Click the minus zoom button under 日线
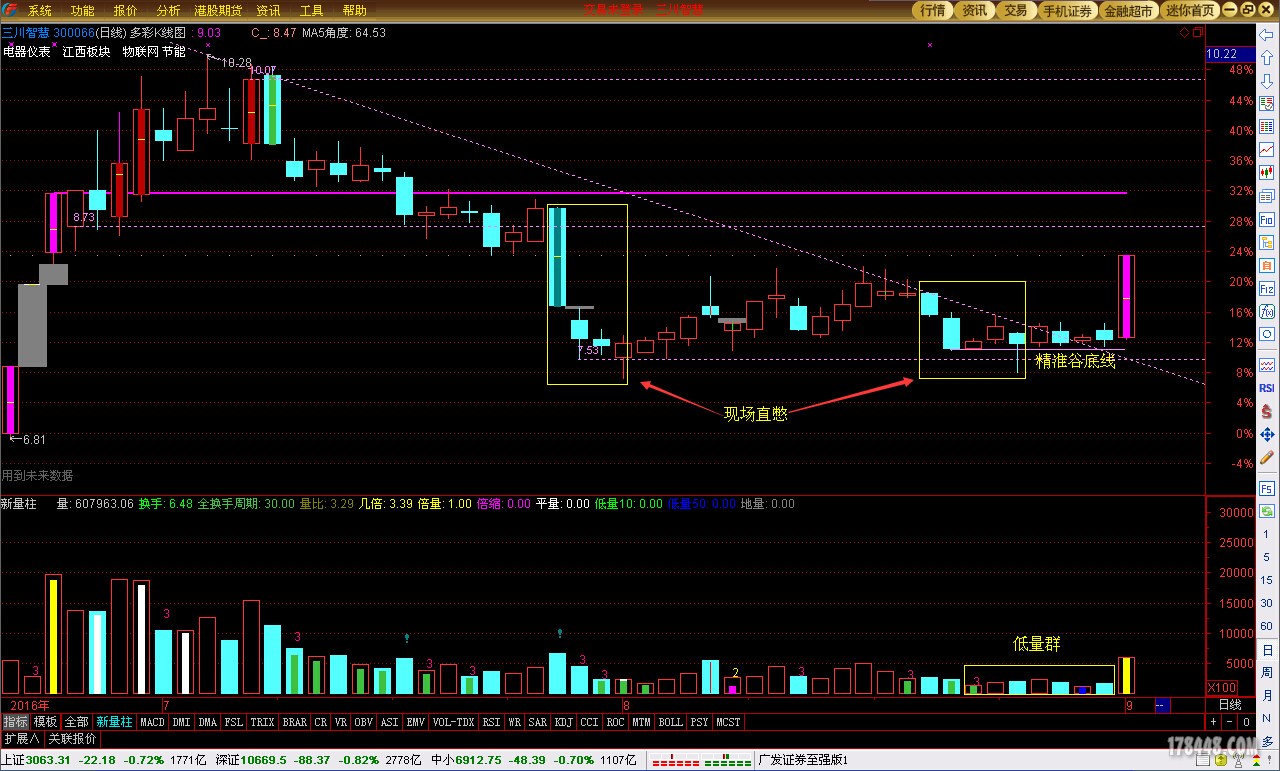This screenshot has height=771, width=1280. 1230,721
